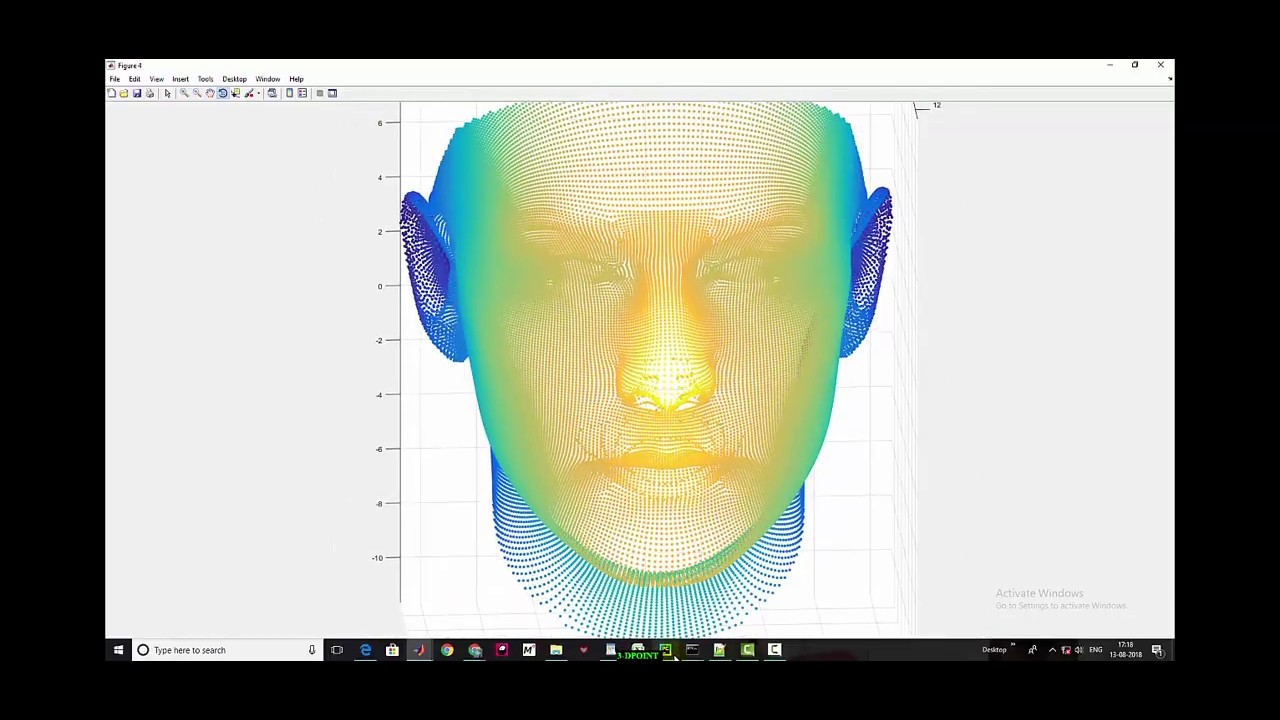Open the last Camtasia 'C' taskbar icon
The image size is (1280, 720).
click(x=774, y=650)
